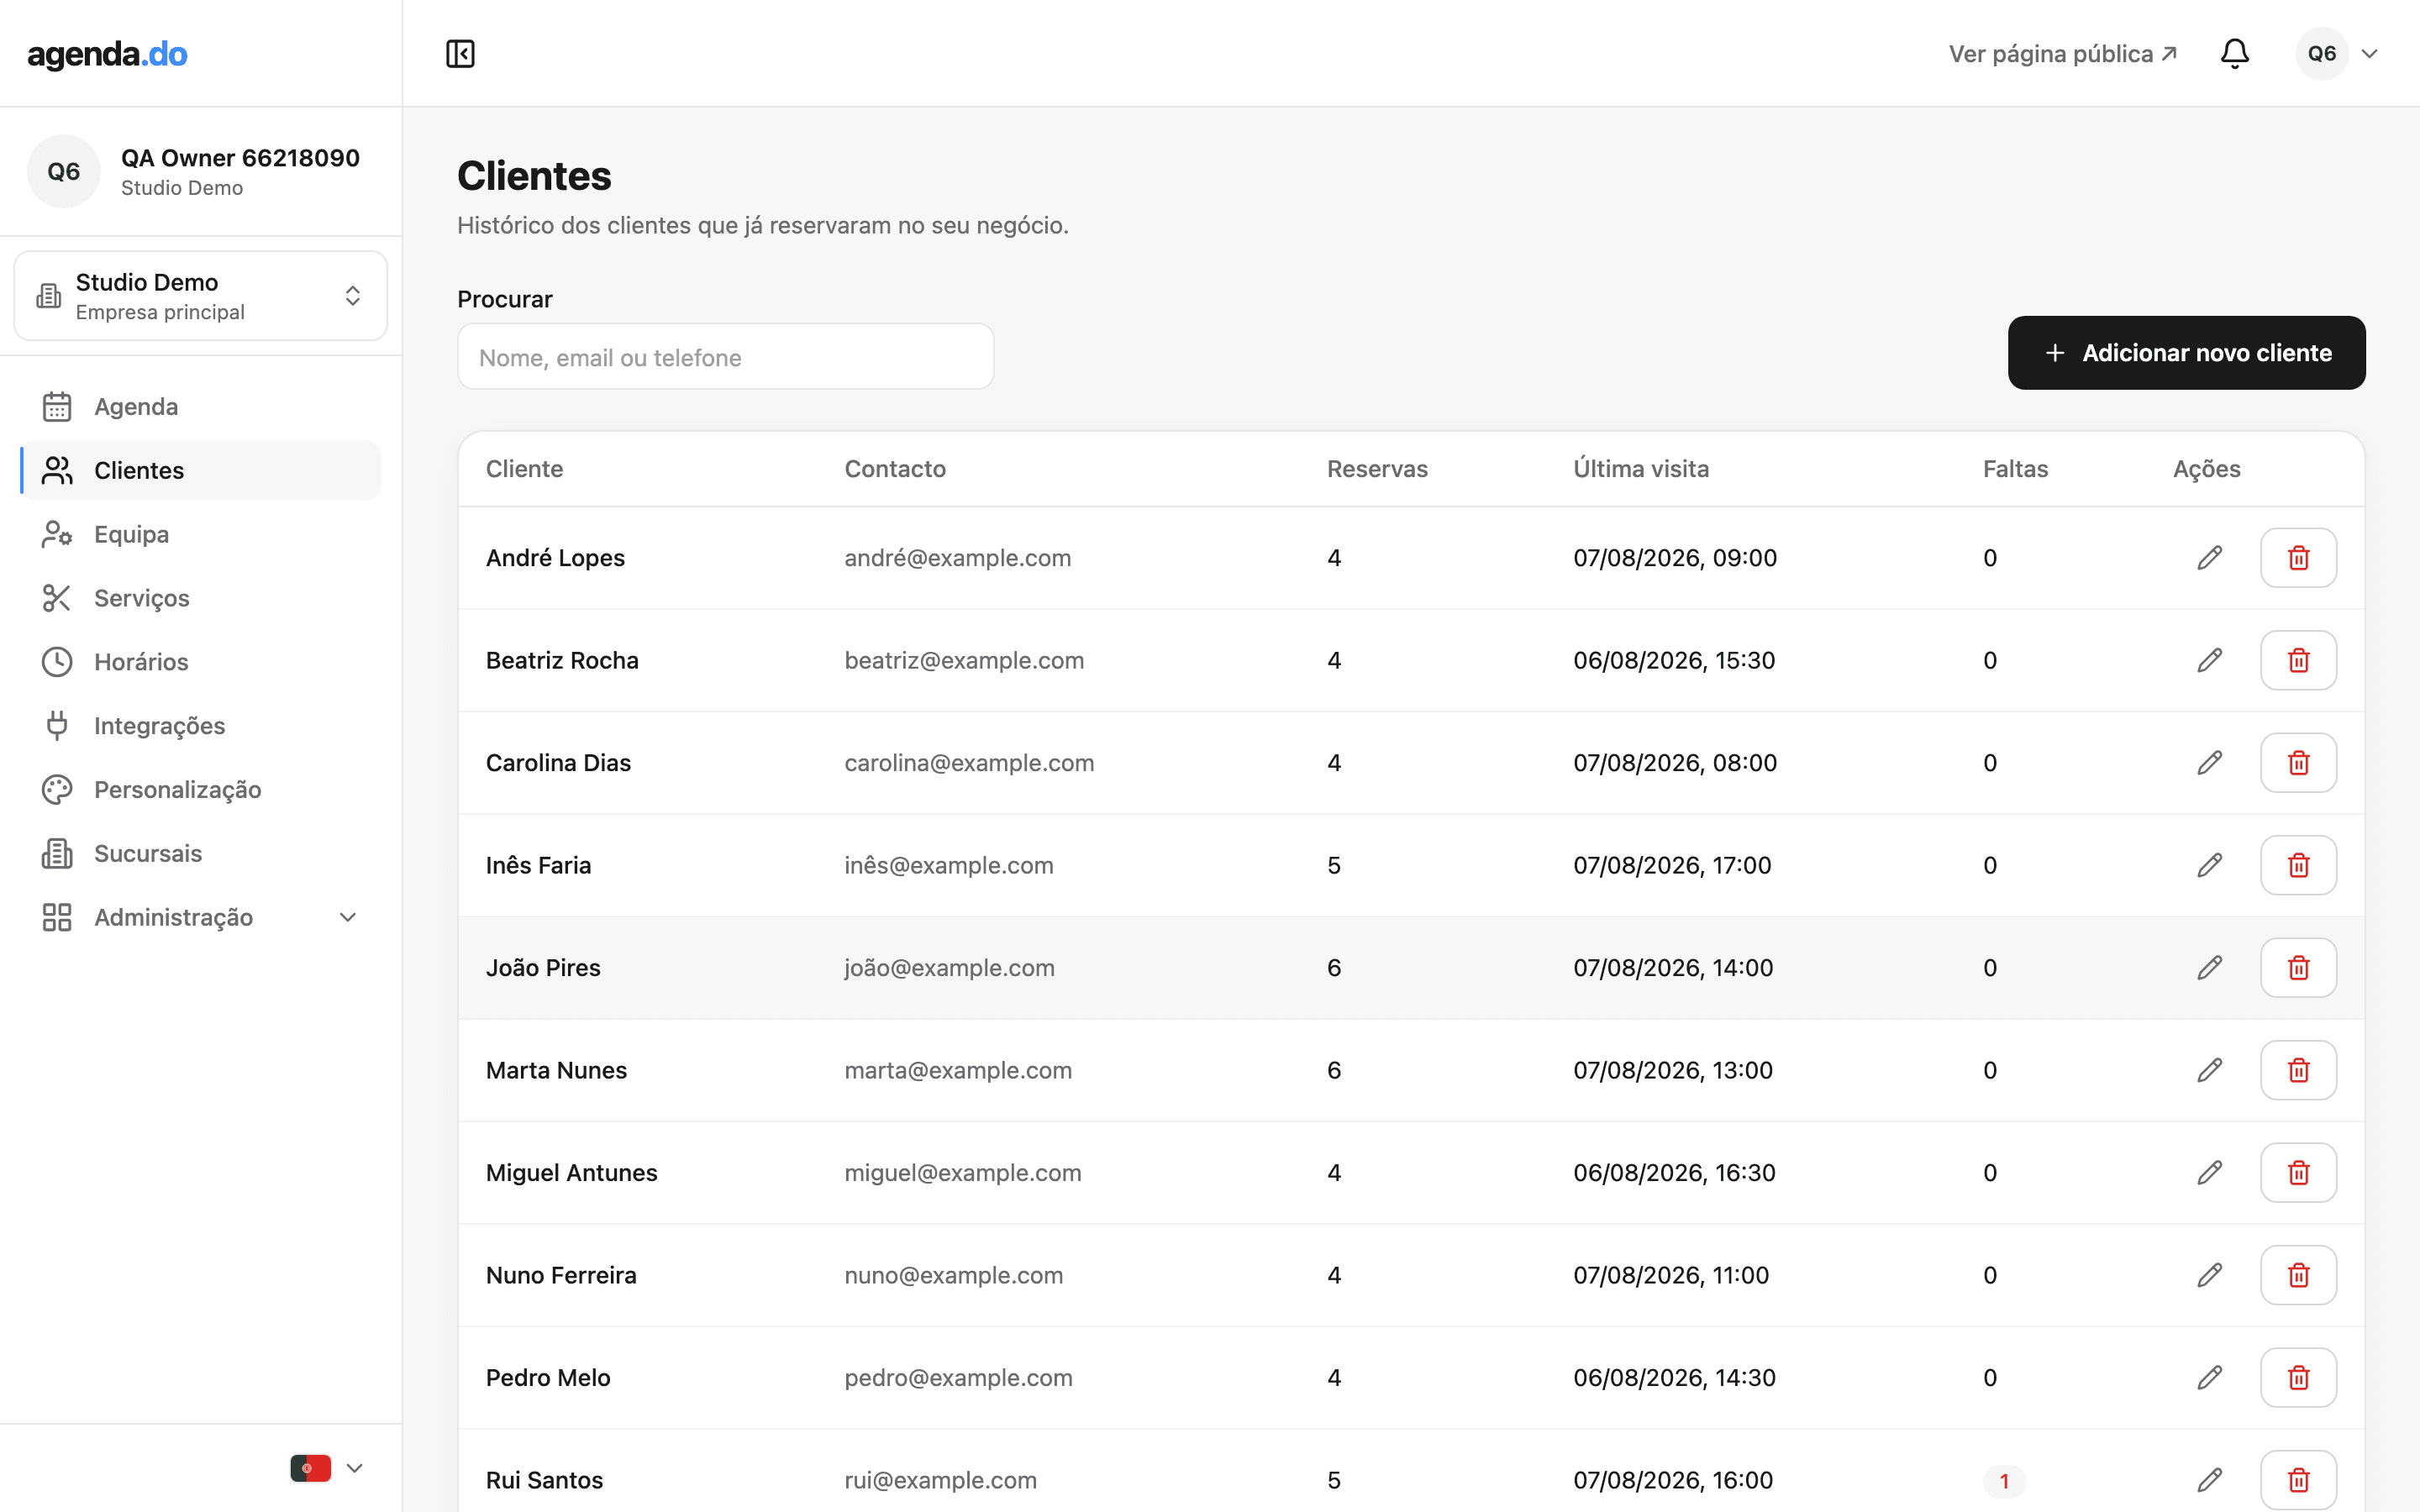Edit Carolina Dias pencil icon
Viewport: 2420px width, 1512px height.
click(x=2210, y=763)
